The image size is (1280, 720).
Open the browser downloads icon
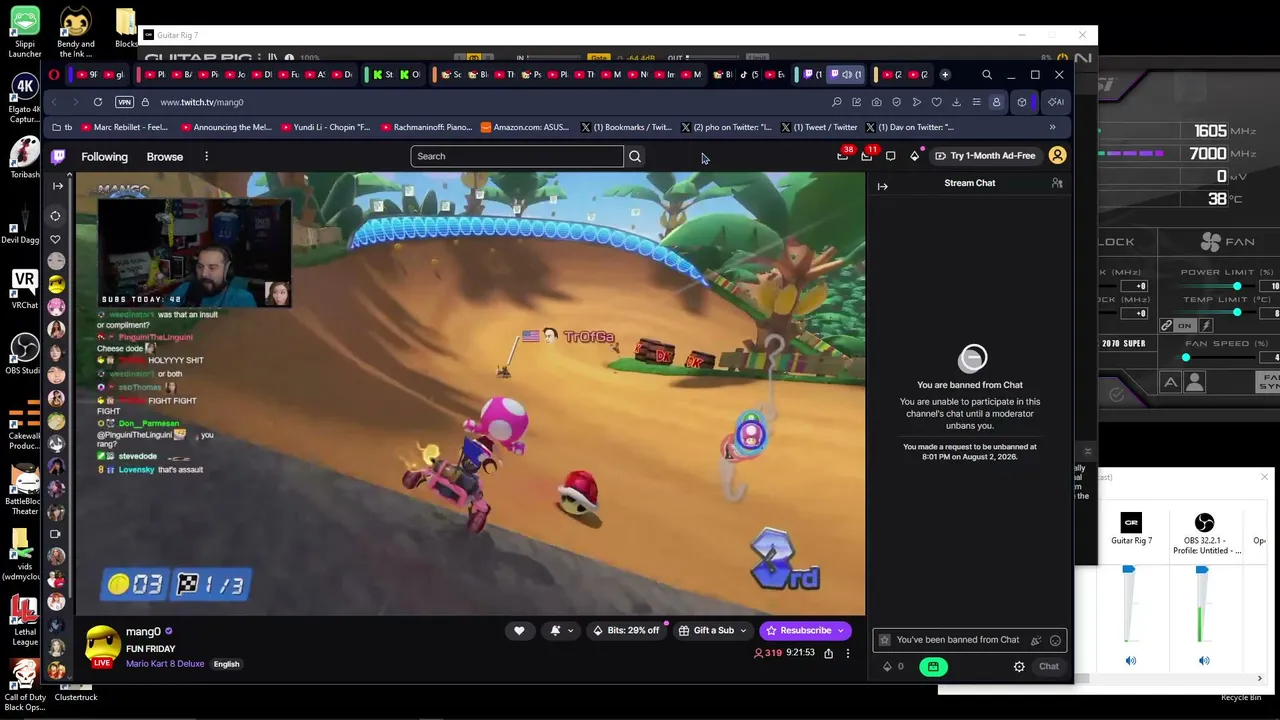point(956,102)
